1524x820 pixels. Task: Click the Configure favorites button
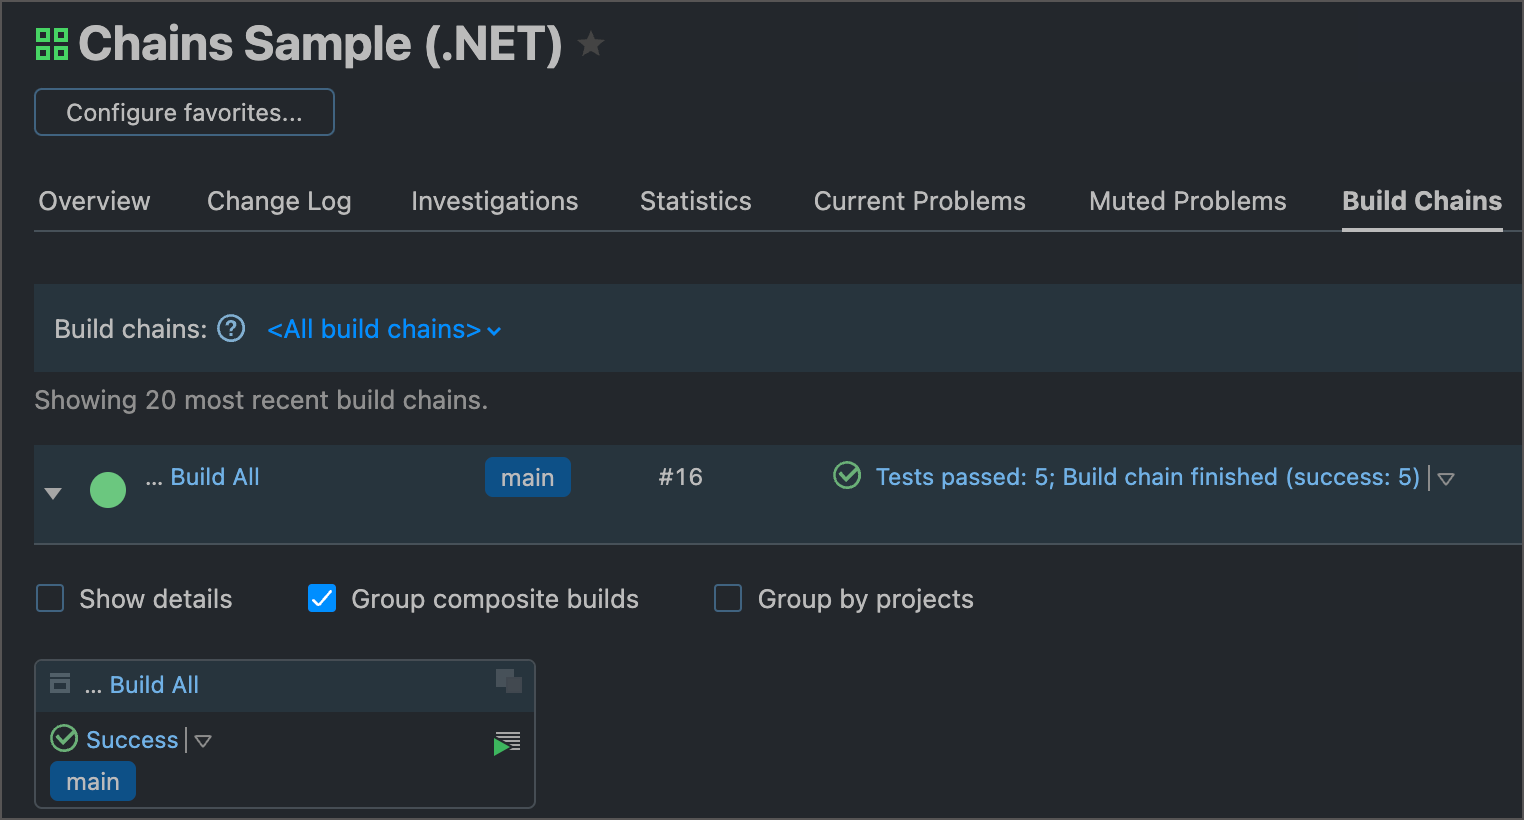pos(184,112)
